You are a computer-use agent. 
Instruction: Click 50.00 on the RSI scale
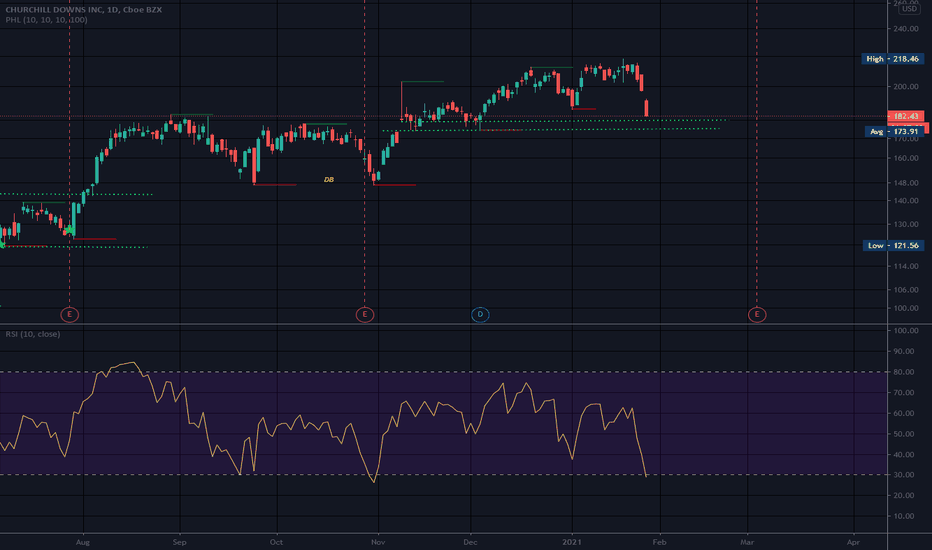pyautogui.click(x=903, y=434)
